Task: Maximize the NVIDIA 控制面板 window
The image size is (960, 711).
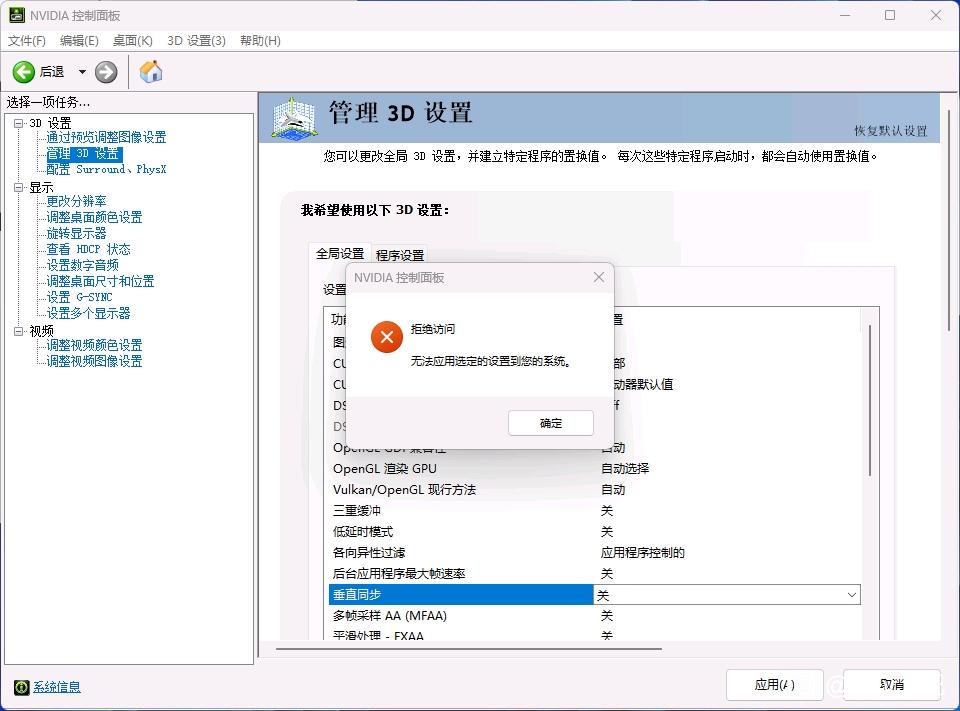Action: pos(890,15)
